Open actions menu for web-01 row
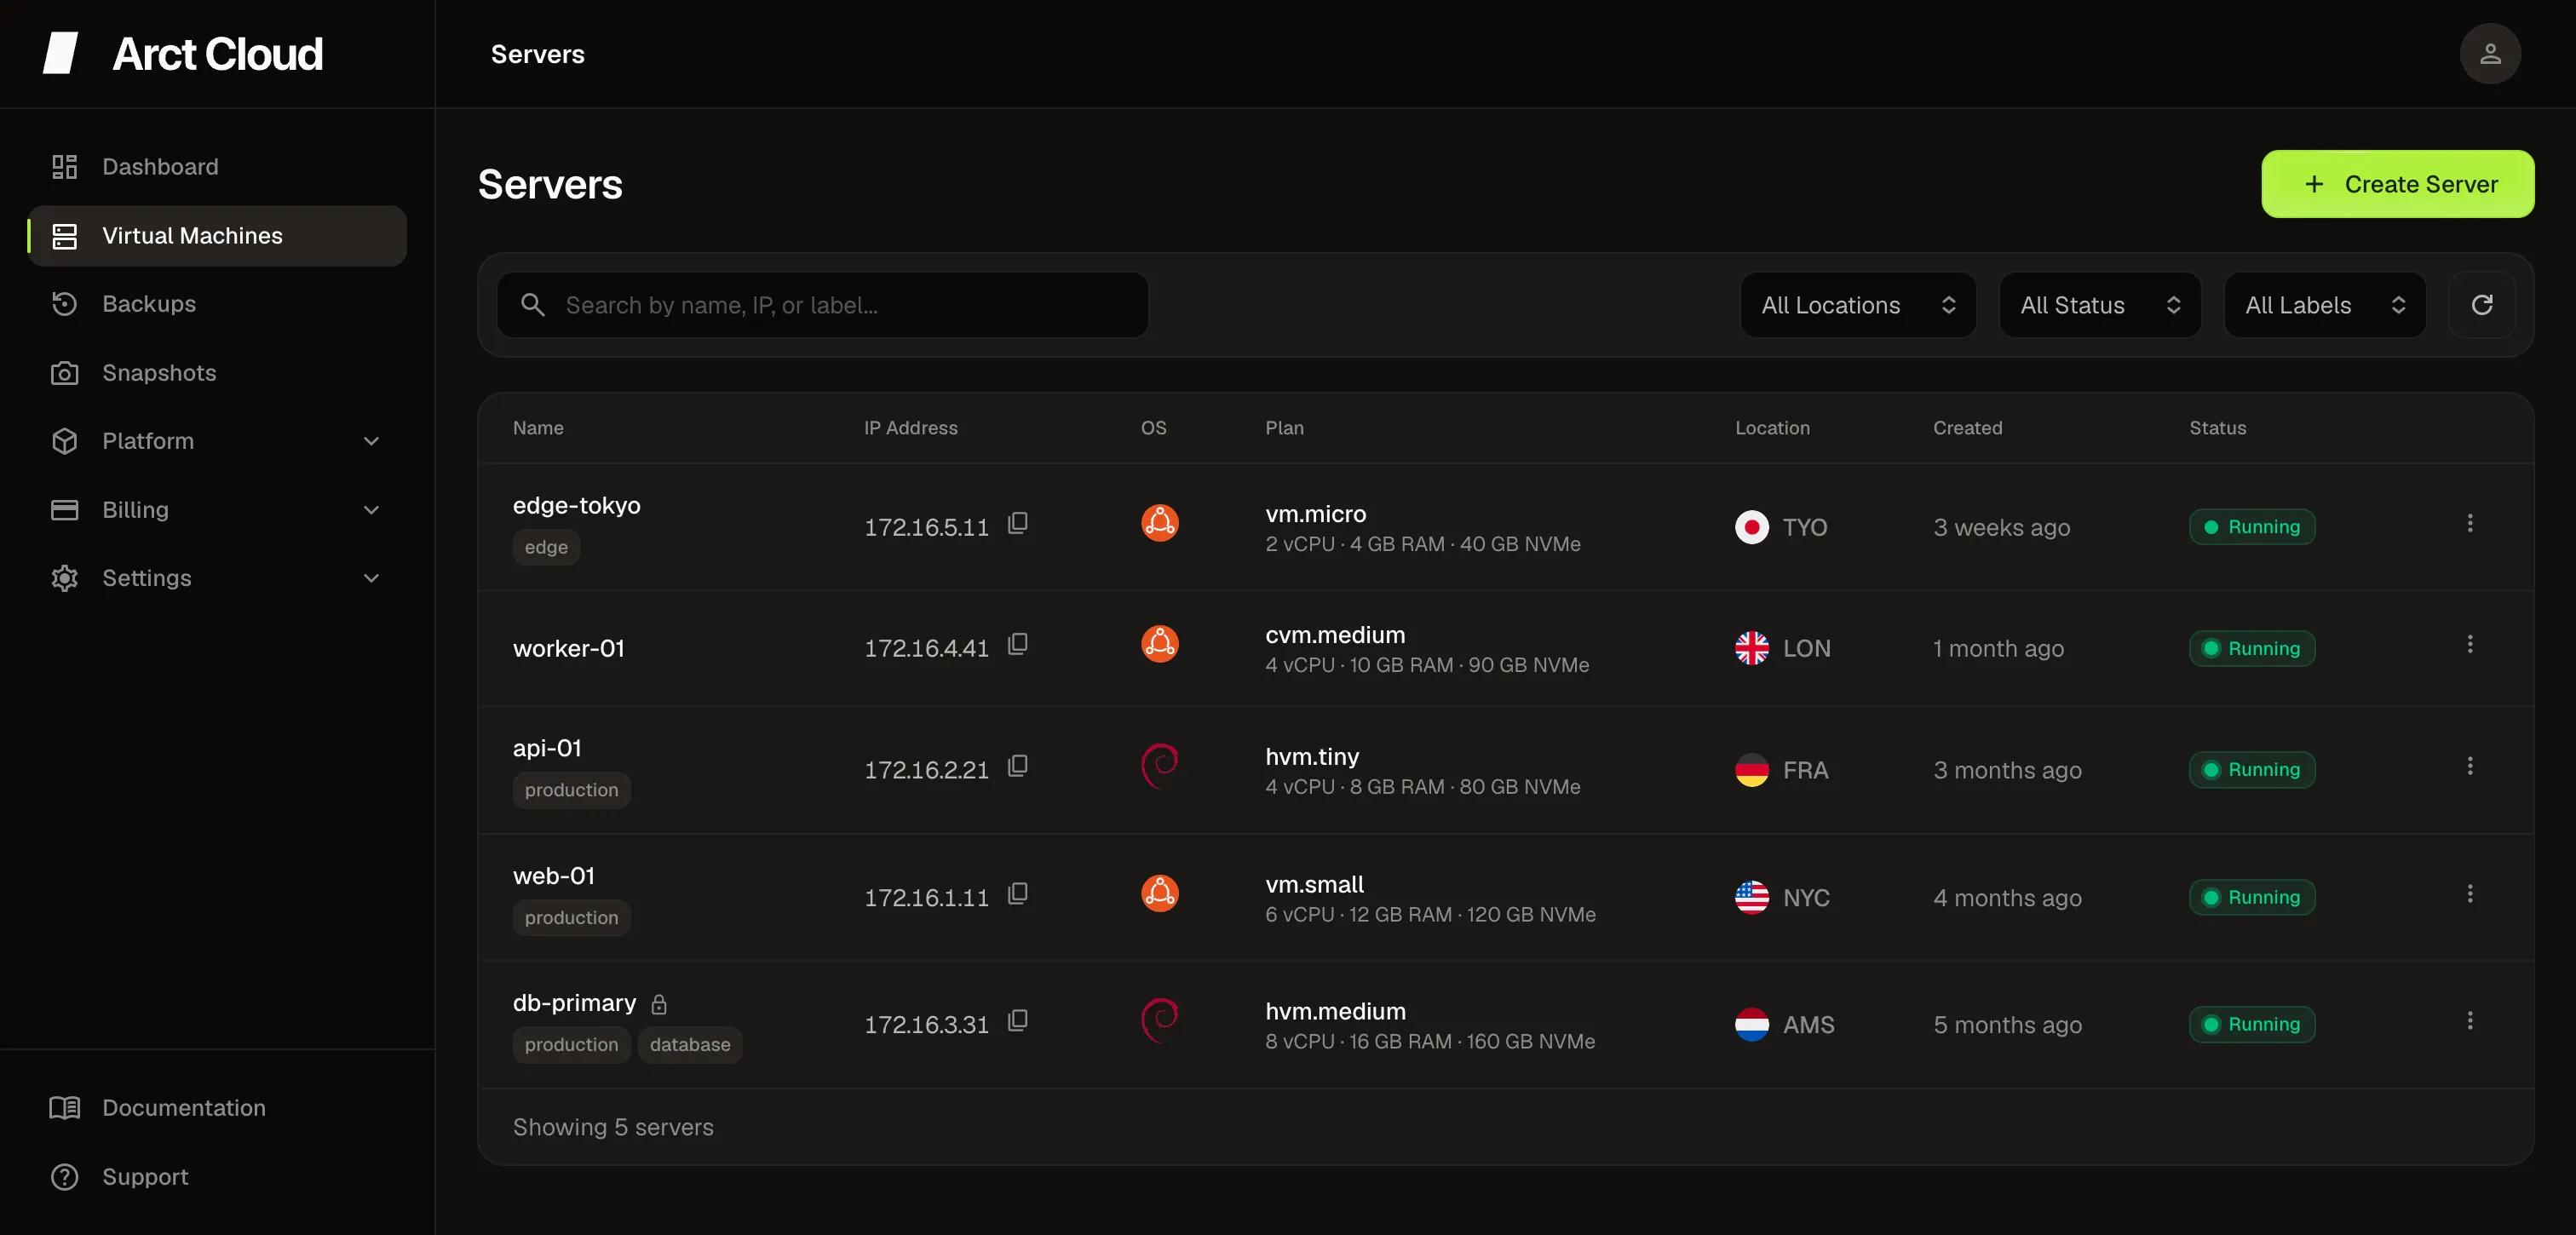Screen dimensions: 2576x1235 pos(2469,894)
